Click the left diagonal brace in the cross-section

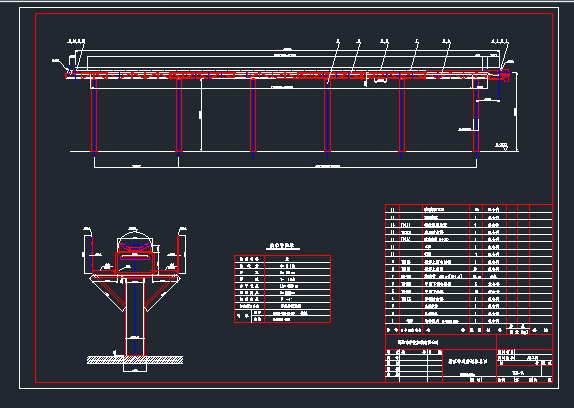coord(109,293)
